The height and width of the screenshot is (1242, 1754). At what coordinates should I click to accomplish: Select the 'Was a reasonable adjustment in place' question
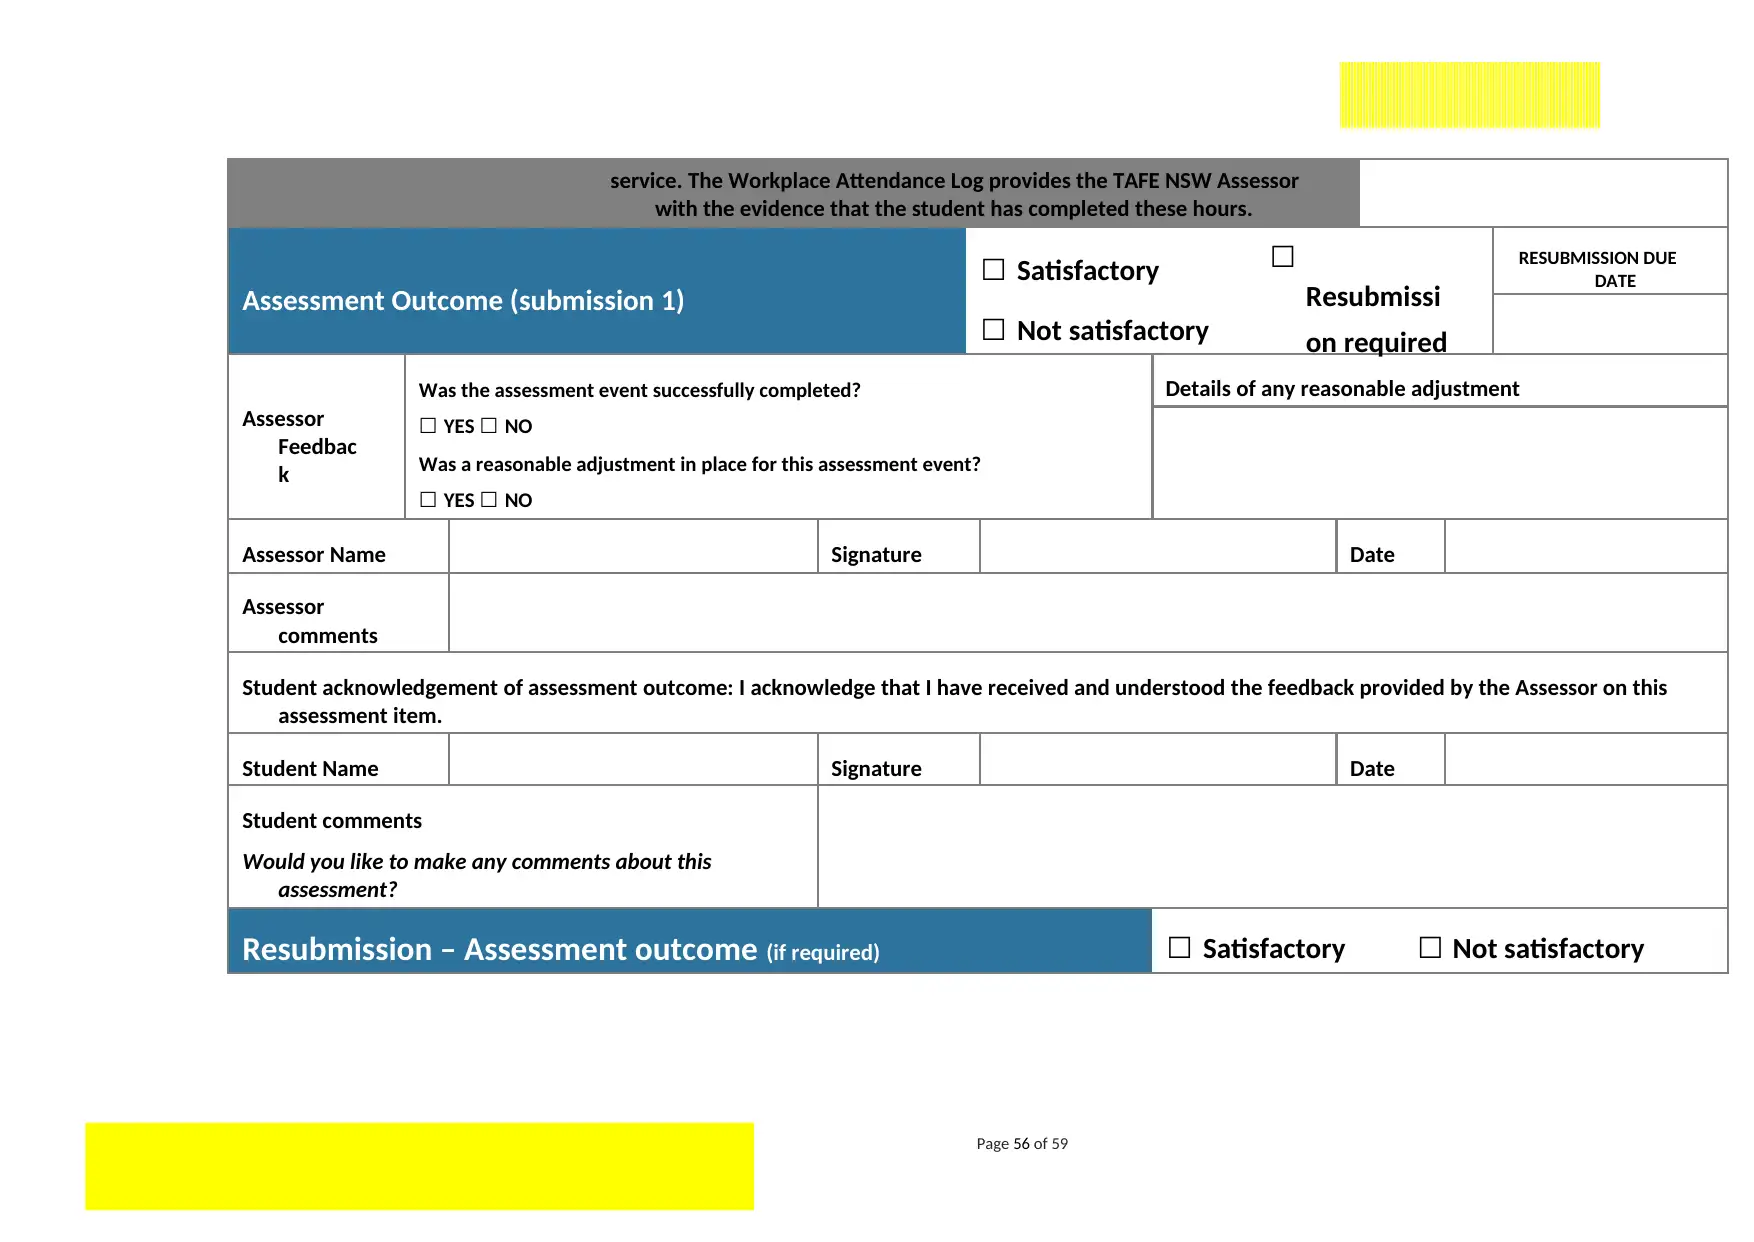tap(699, 464)
